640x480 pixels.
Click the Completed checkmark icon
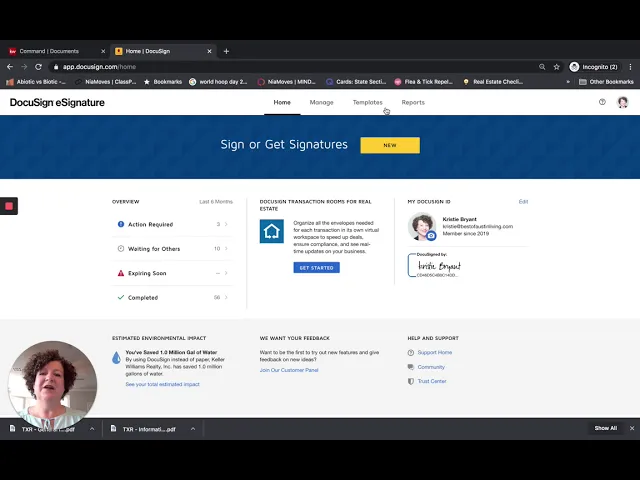[x=121, y=297]
